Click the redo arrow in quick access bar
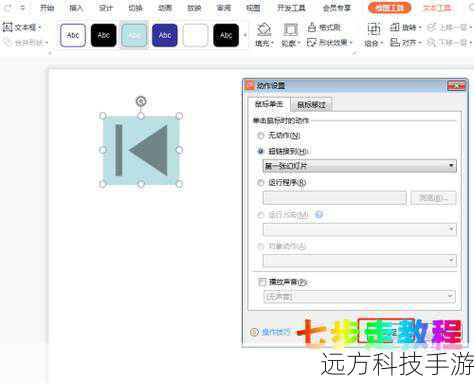474x383 pixels. (x=8, y=8)
